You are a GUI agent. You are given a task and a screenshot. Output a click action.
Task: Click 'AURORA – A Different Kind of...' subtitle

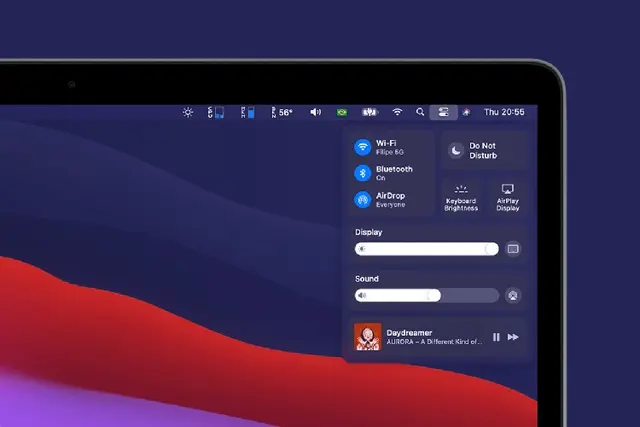[x=434, y=342]
